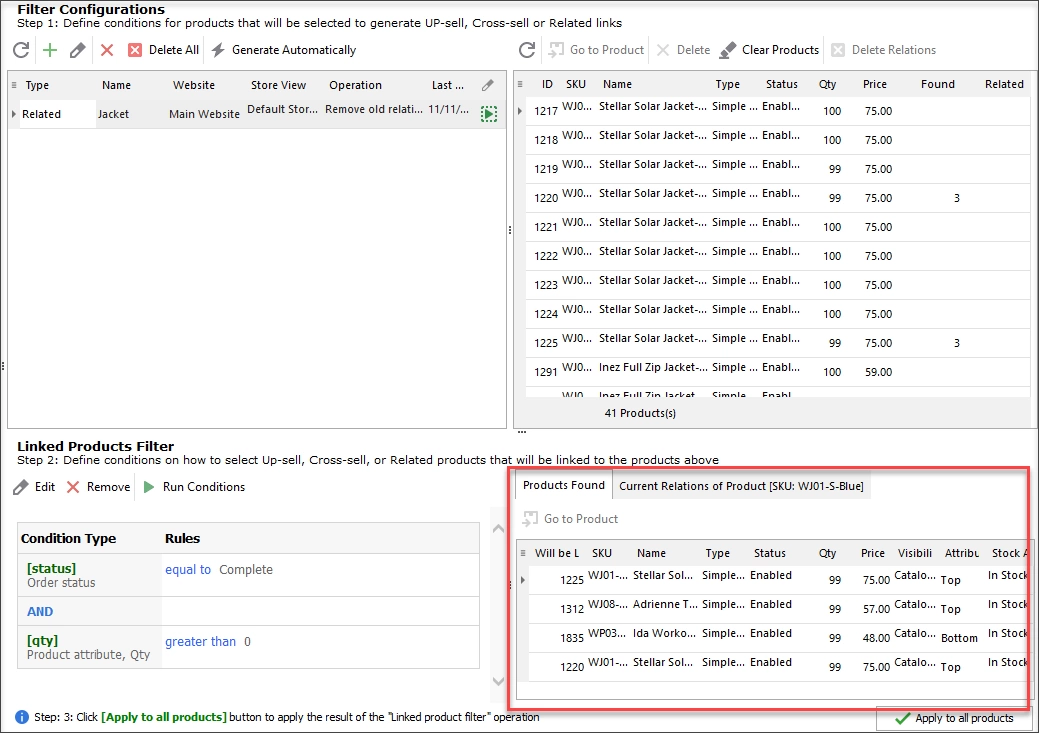Image resolution: width=1039 pixels, height=733 pixels.
Task: Clear Products from the grid
Action: pyautogui.click(x=769, y=50)
